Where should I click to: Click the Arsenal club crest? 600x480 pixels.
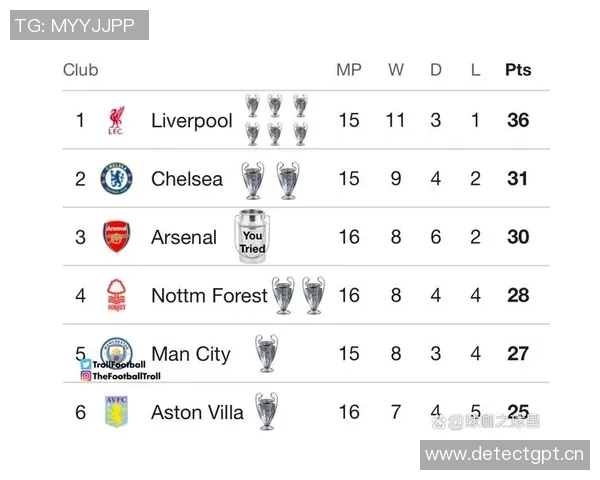coord(116,237)
